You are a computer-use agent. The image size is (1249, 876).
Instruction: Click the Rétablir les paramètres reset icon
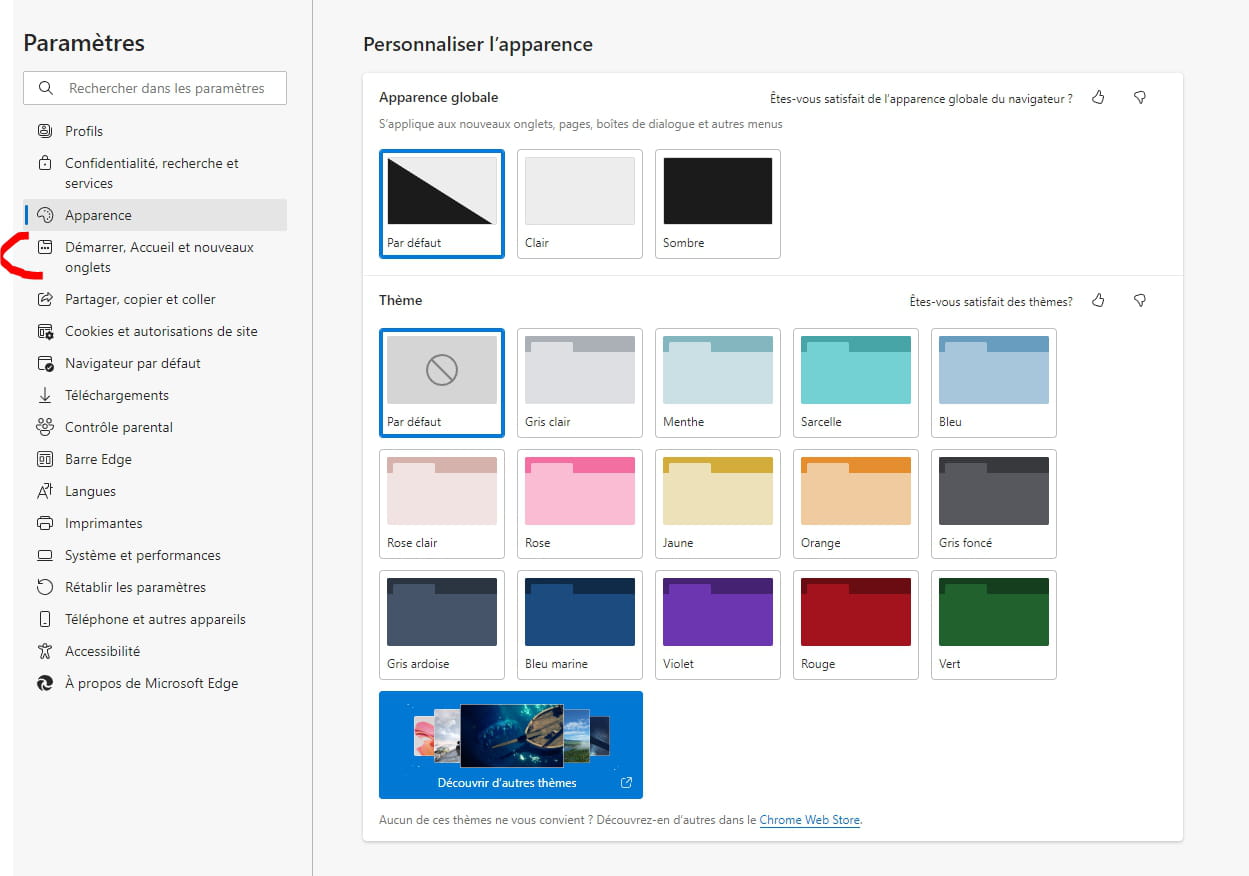[44, 587]
